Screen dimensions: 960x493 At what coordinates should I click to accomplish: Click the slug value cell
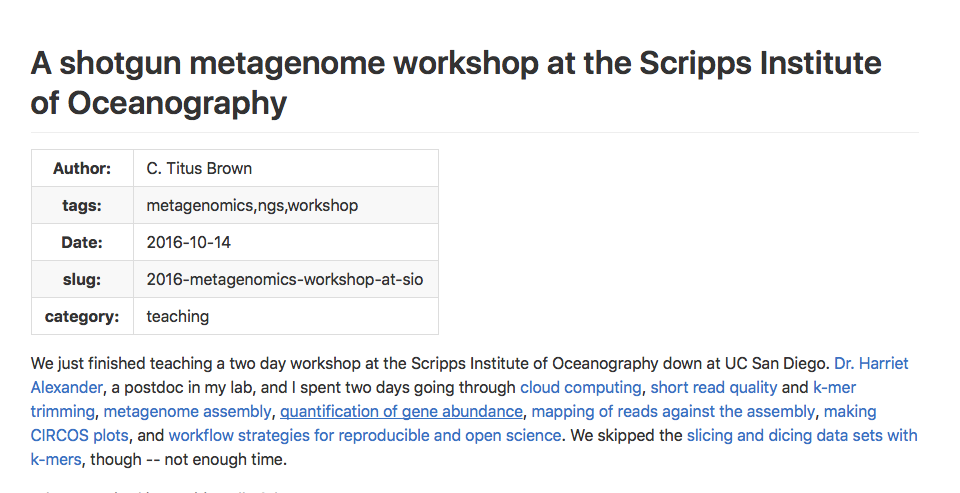(285, 280)
